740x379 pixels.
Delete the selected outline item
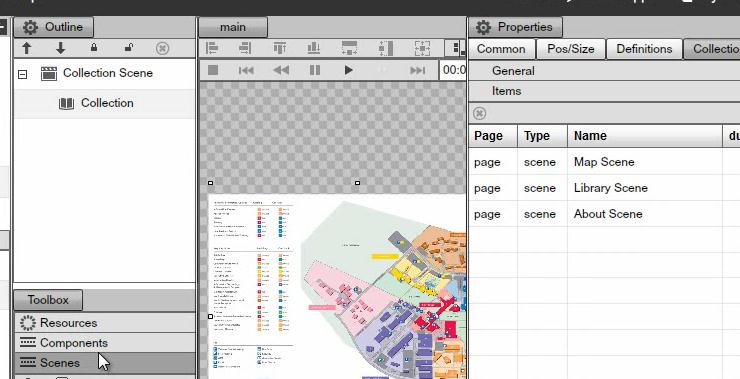tap(162, 48)
